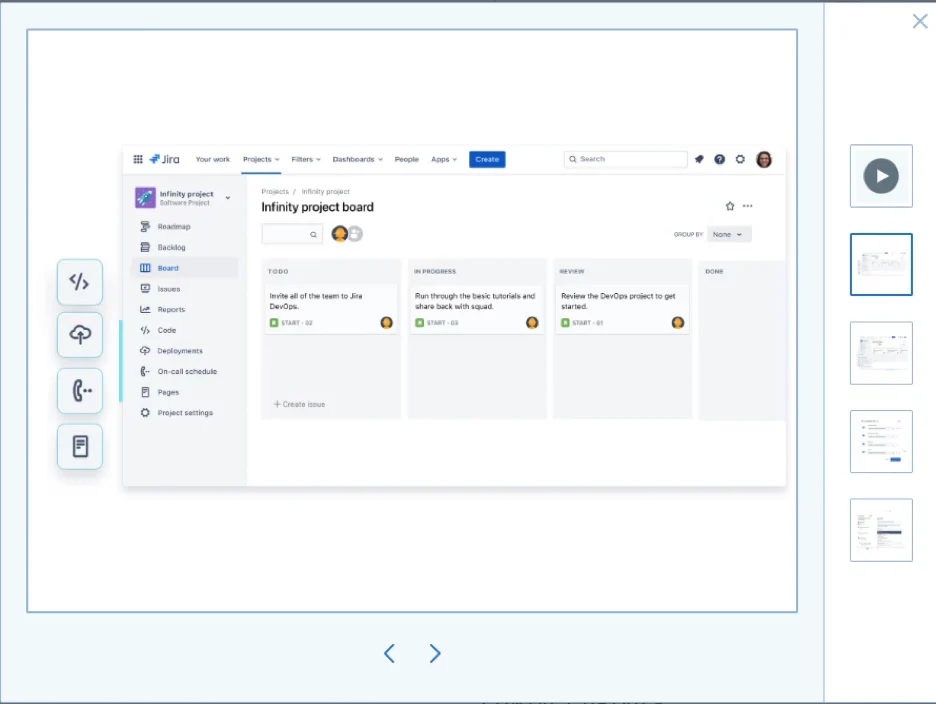The width and height of the screenshot is (936, 704).
Task: Expand the Infinity project switcher chevron
Action: click(x=227, y=198)
